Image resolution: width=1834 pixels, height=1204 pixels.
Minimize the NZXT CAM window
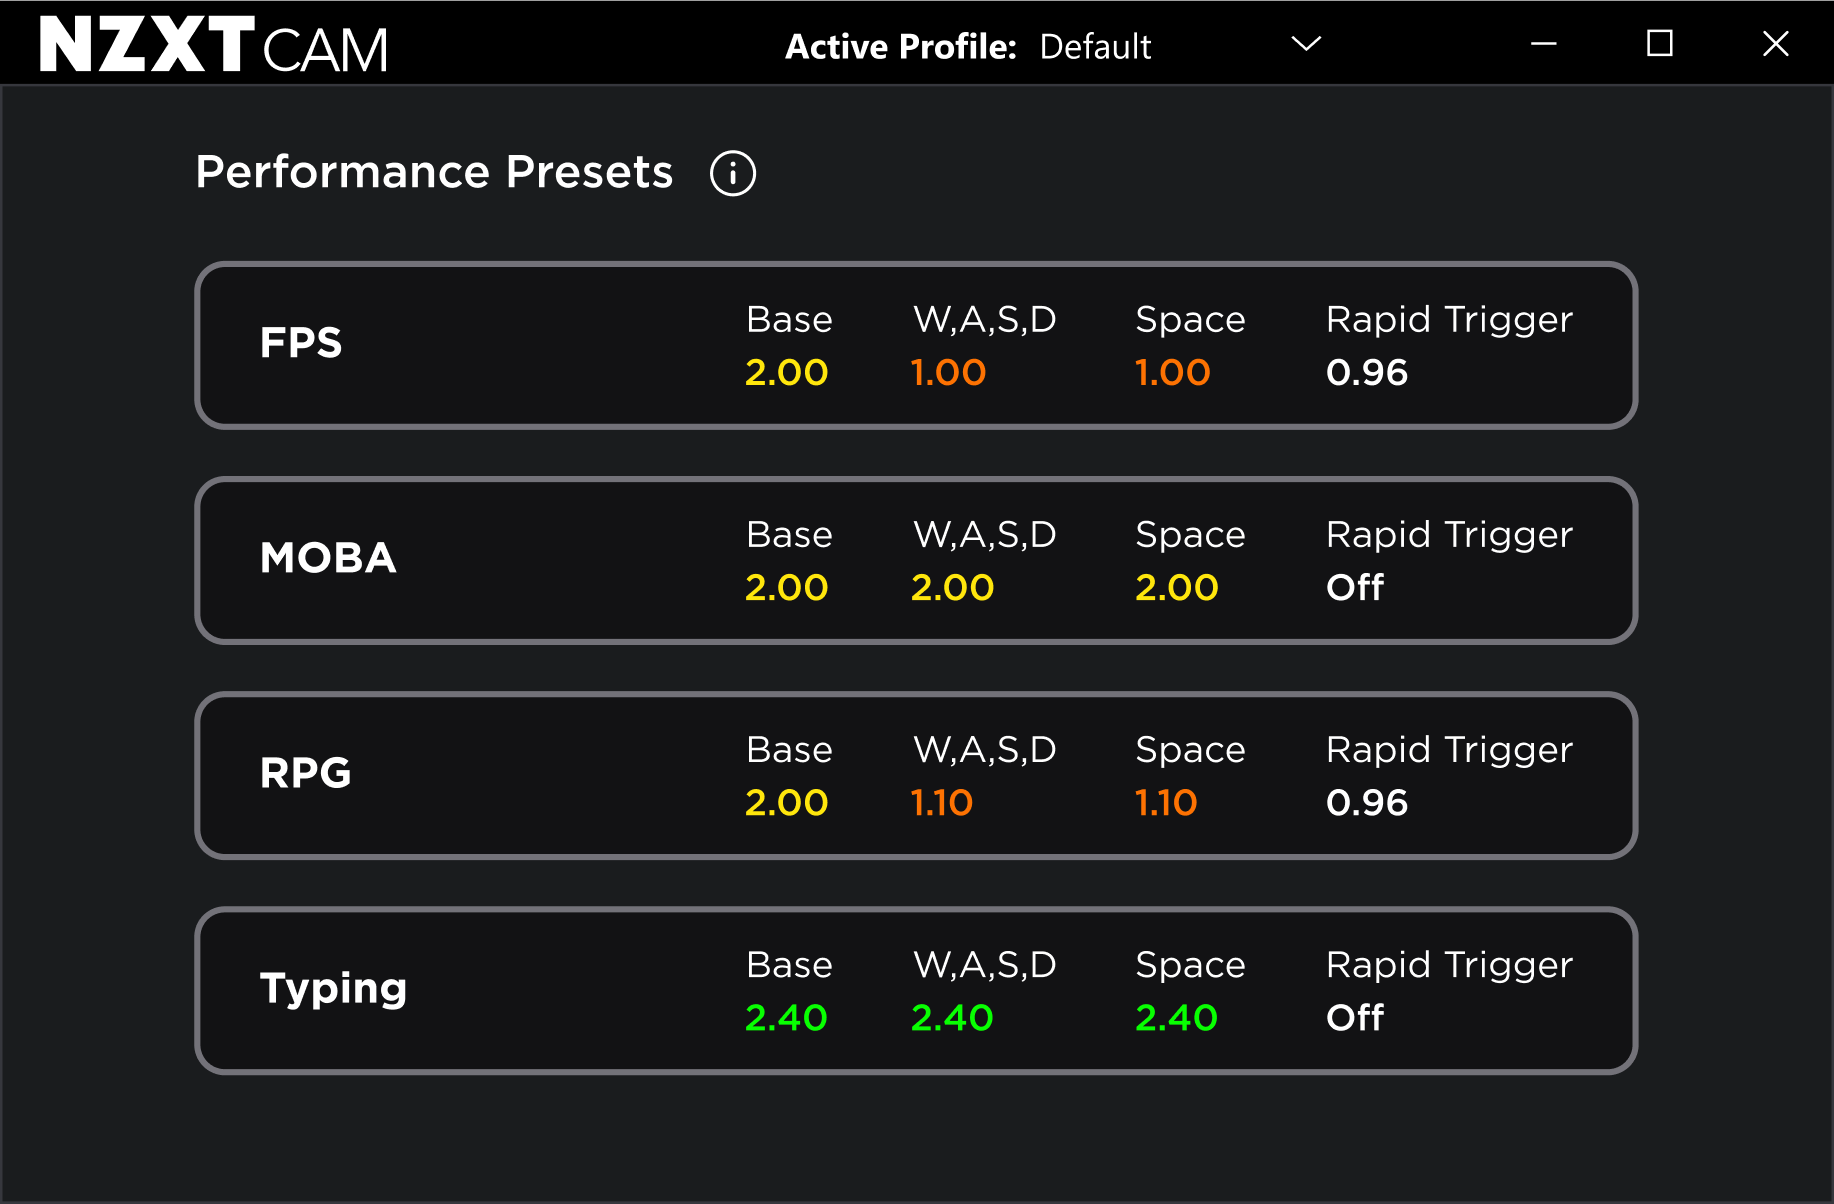click(x=1544, y=44)
